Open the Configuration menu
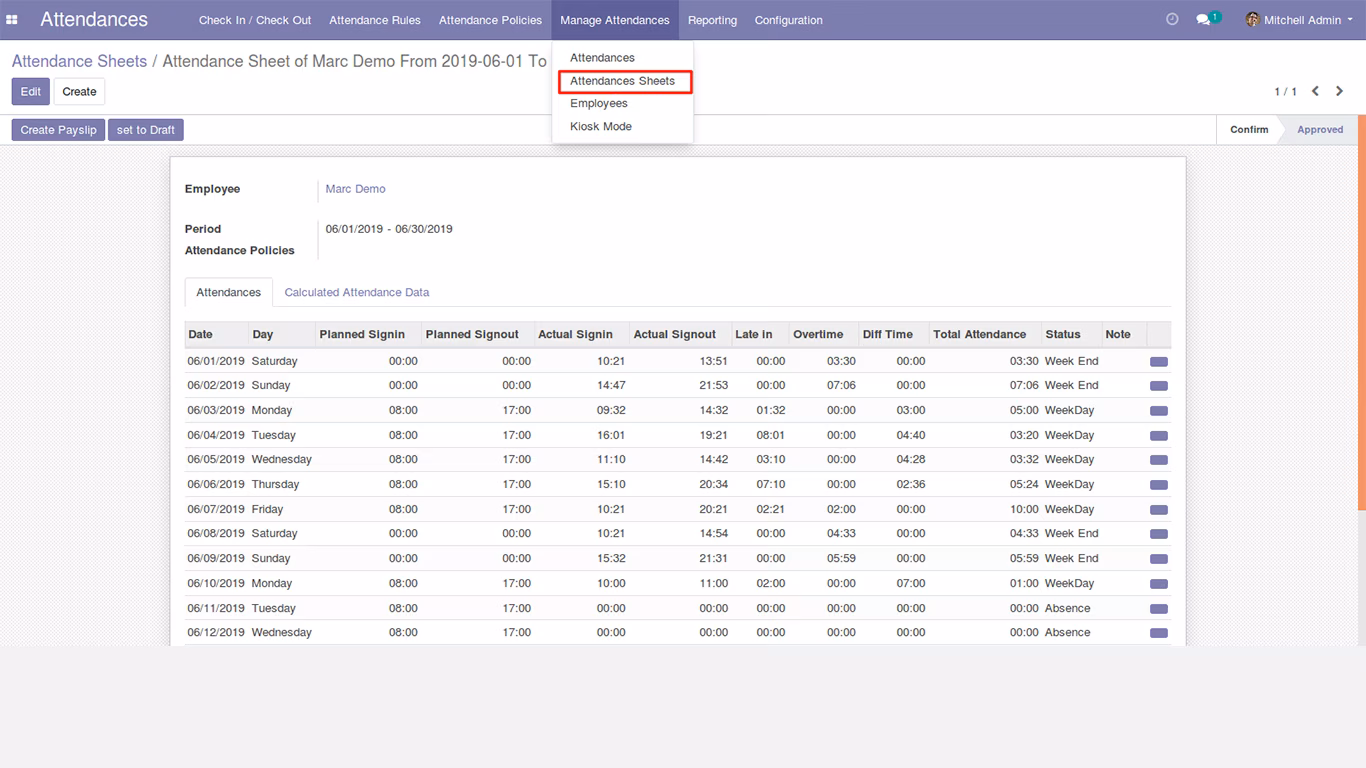Viewport: 1366px width, 768px height. pos(789,20)
